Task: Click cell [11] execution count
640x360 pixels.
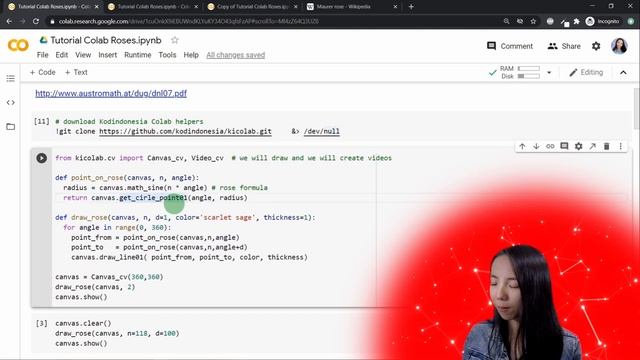Action: [42, 121]
